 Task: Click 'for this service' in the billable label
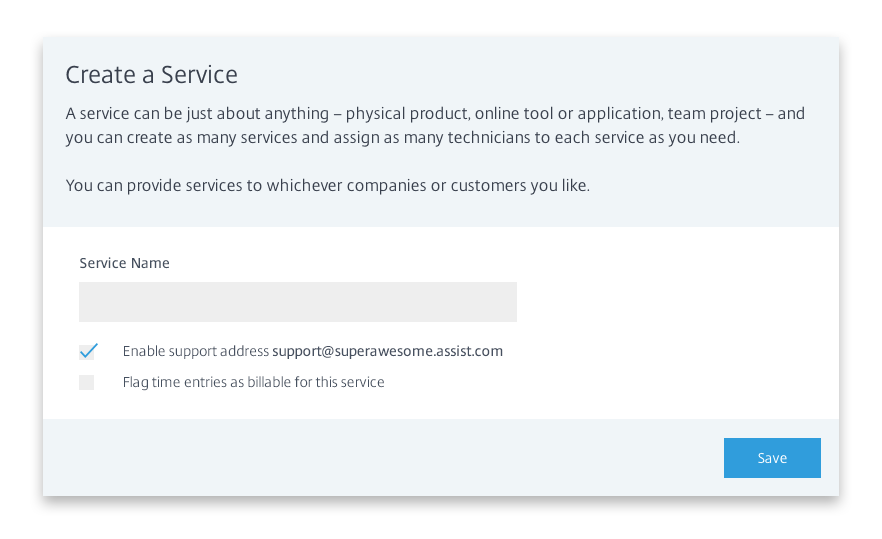(339, 382)
